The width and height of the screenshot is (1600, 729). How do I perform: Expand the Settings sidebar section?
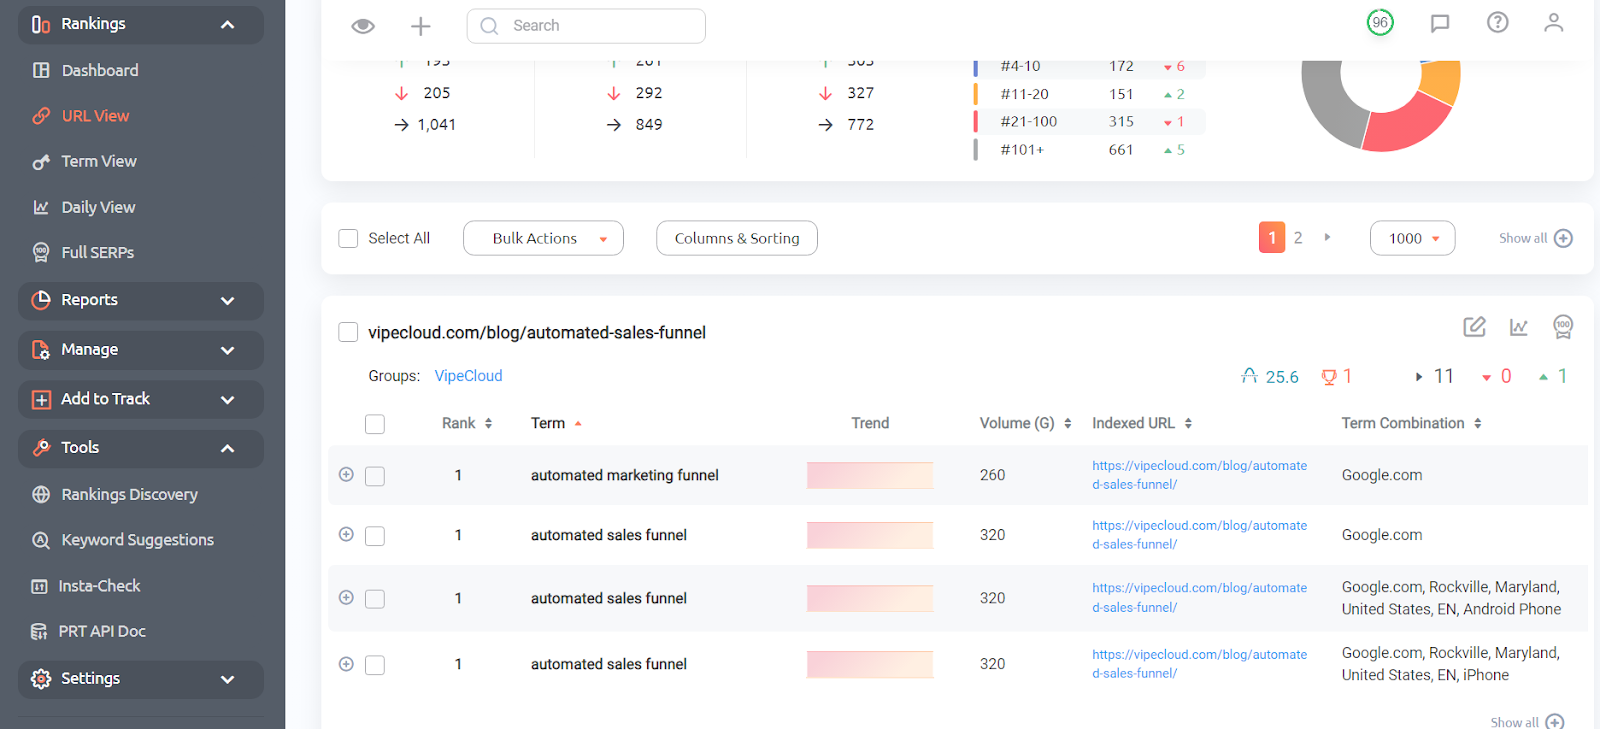(x=141, y=679)
